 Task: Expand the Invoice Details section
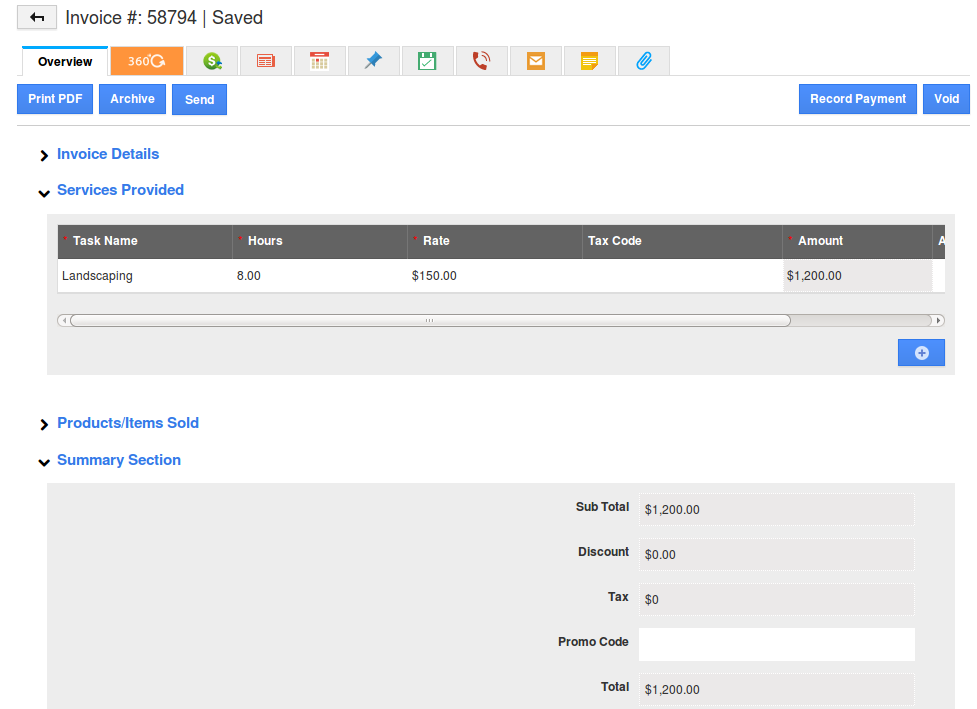click(108, 154)
